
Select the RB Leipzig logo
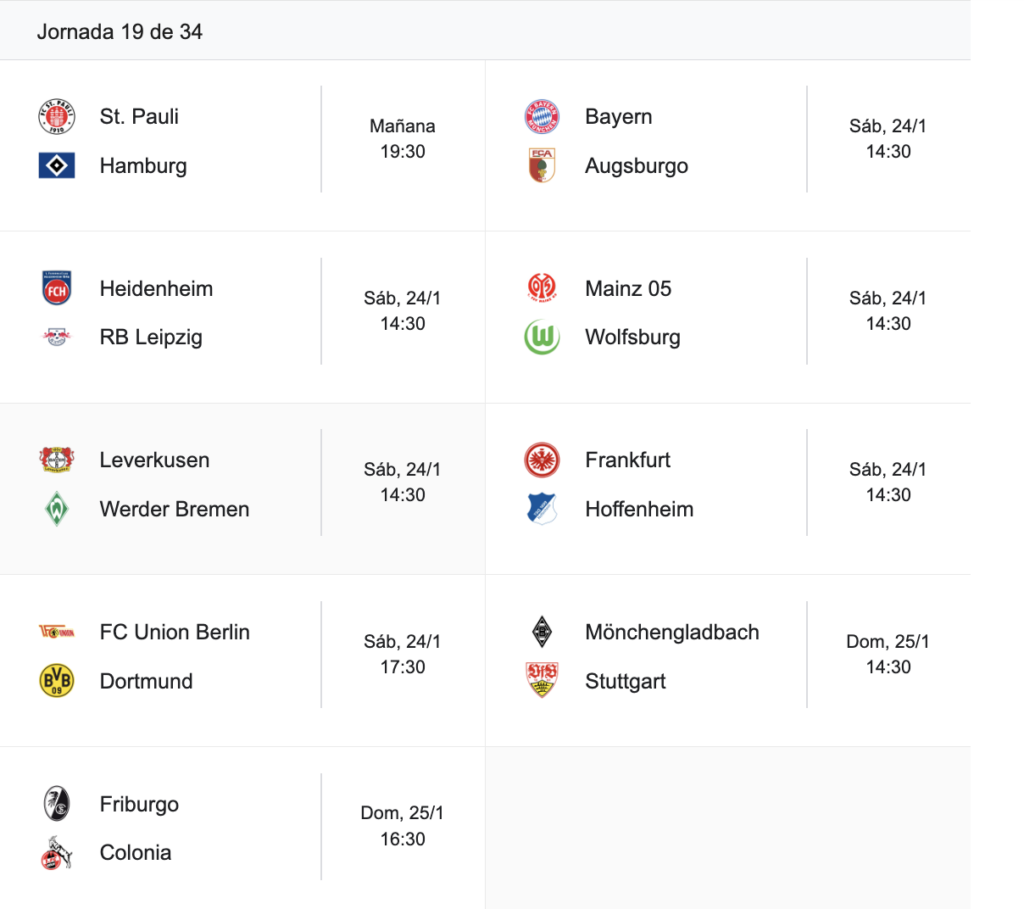click(57, 338)
